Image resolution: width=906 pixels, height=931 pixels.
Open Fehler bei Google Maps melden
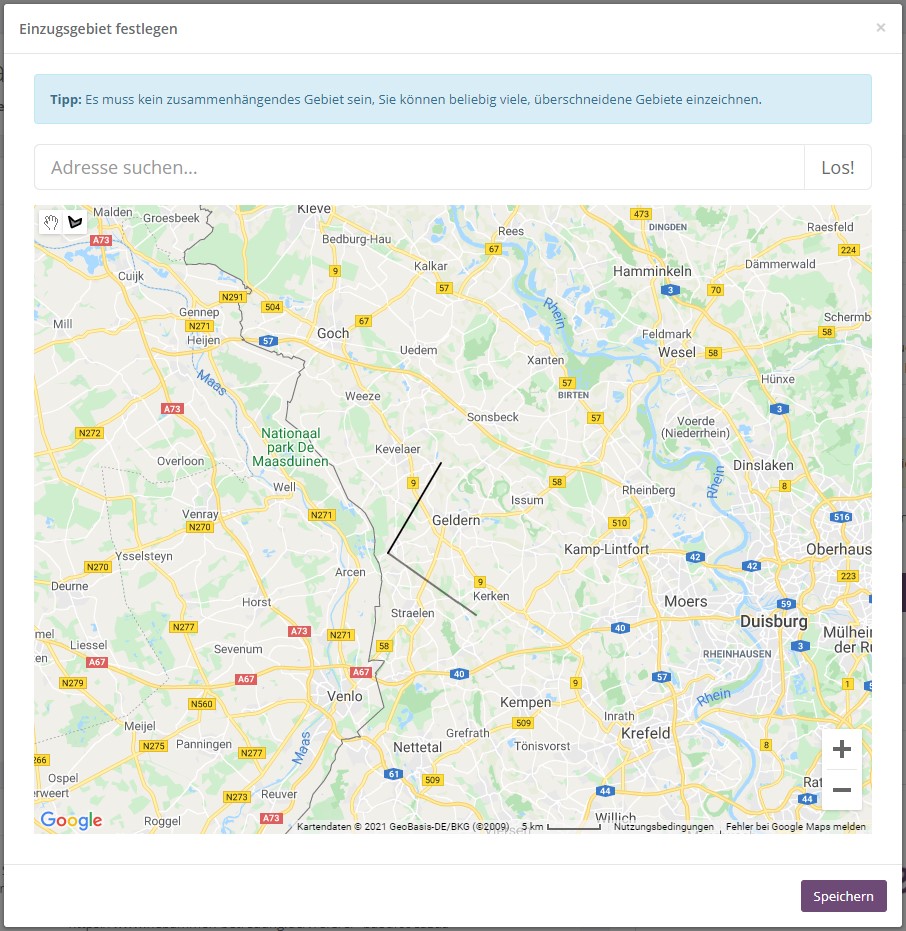pos(795,827)
